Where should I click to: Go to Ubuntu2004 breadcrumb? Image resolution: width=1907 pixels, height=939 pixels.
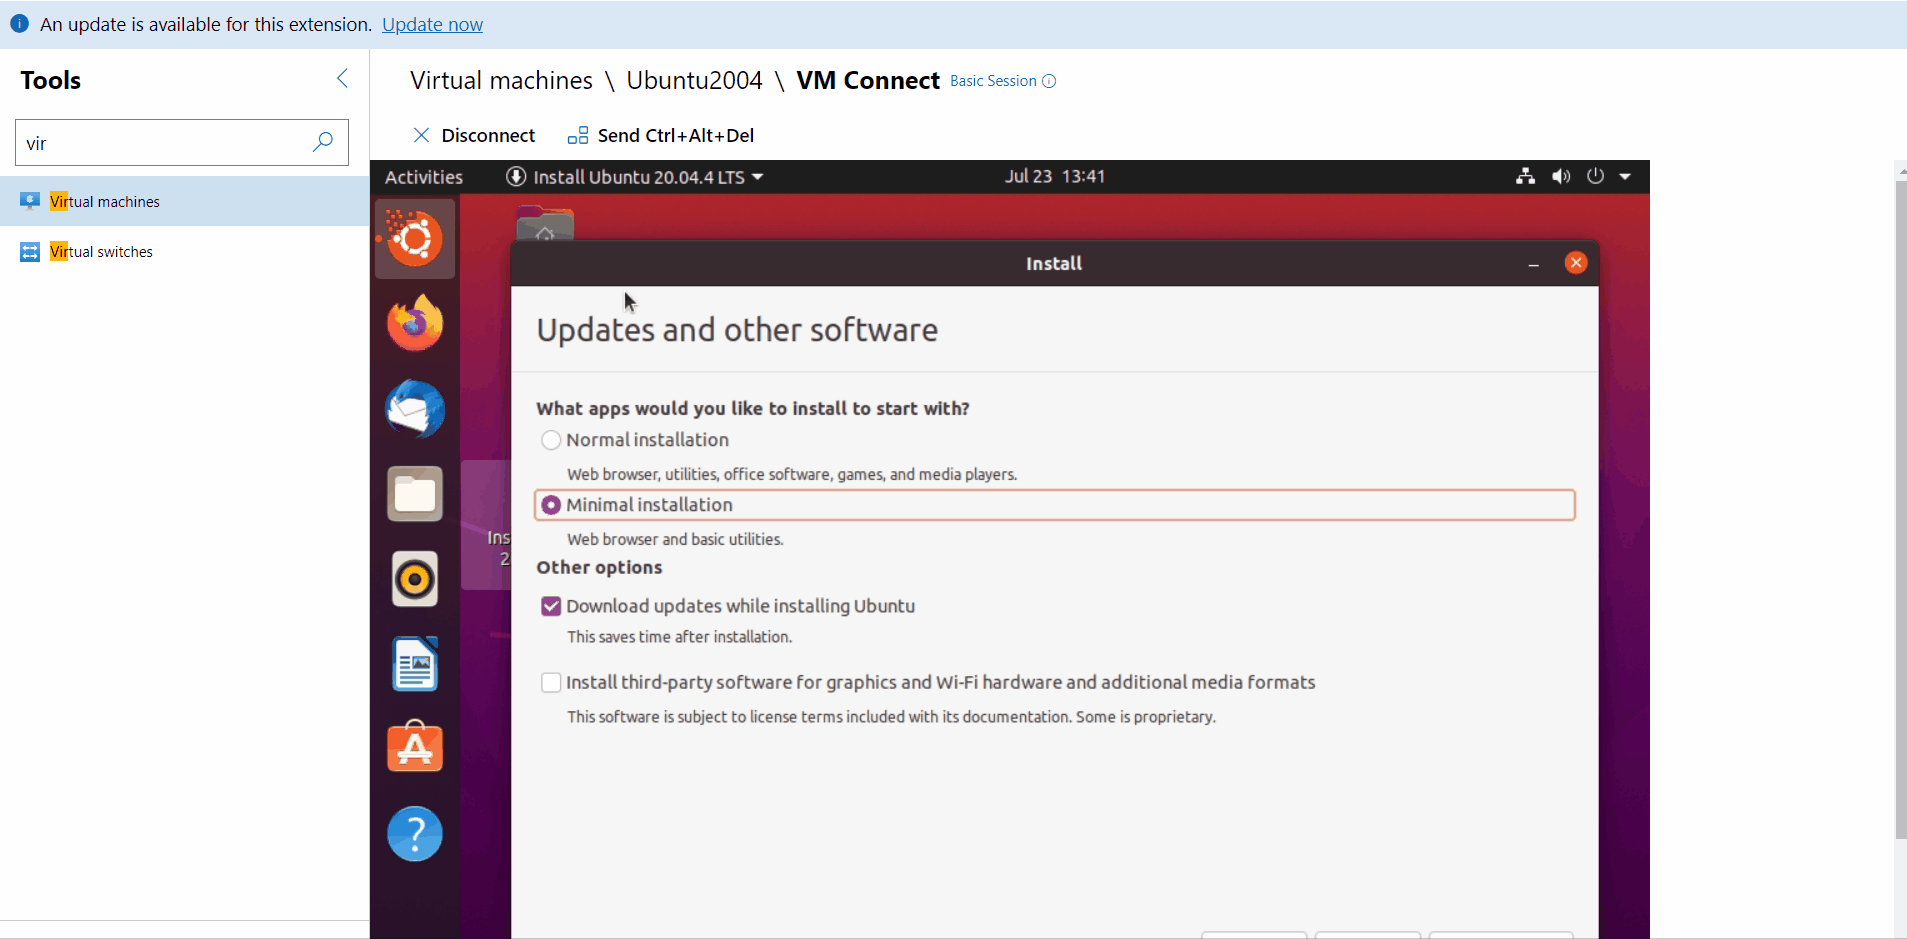694,80
